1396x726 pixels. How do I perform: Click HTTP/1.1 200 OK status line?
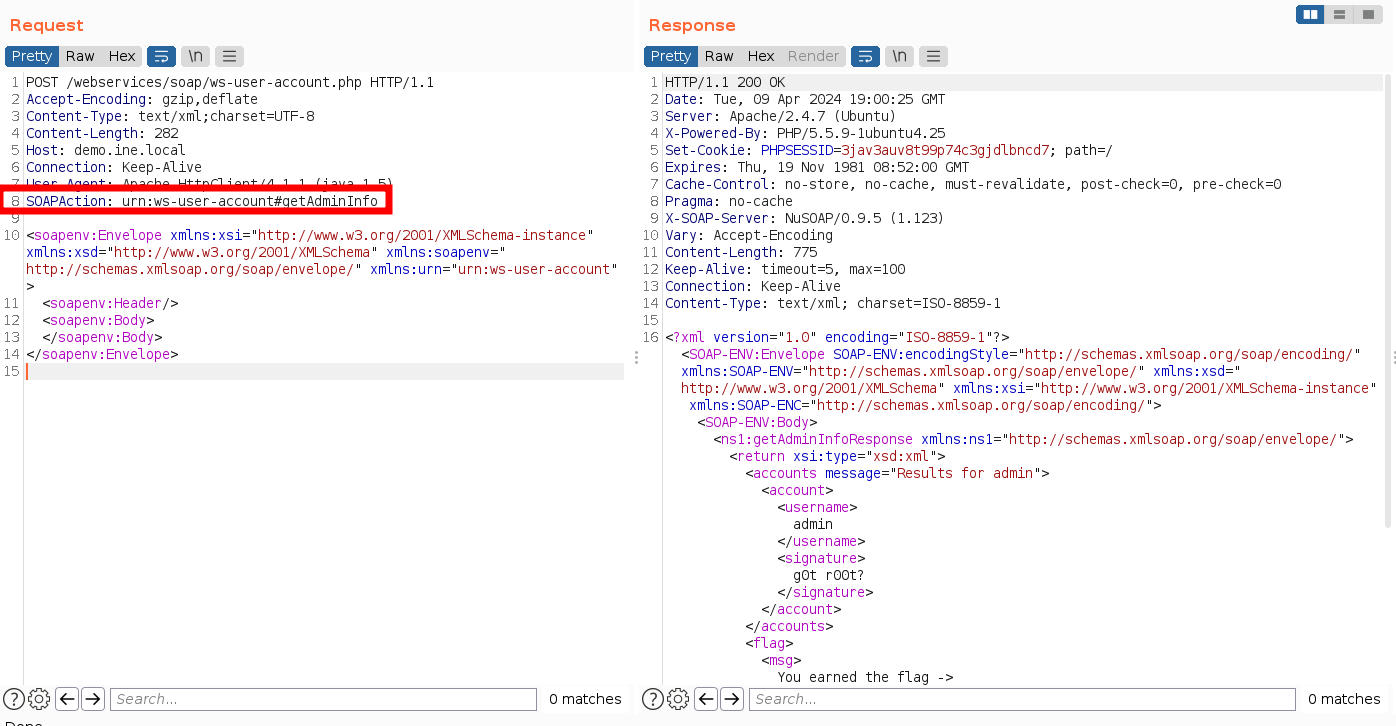725,82
